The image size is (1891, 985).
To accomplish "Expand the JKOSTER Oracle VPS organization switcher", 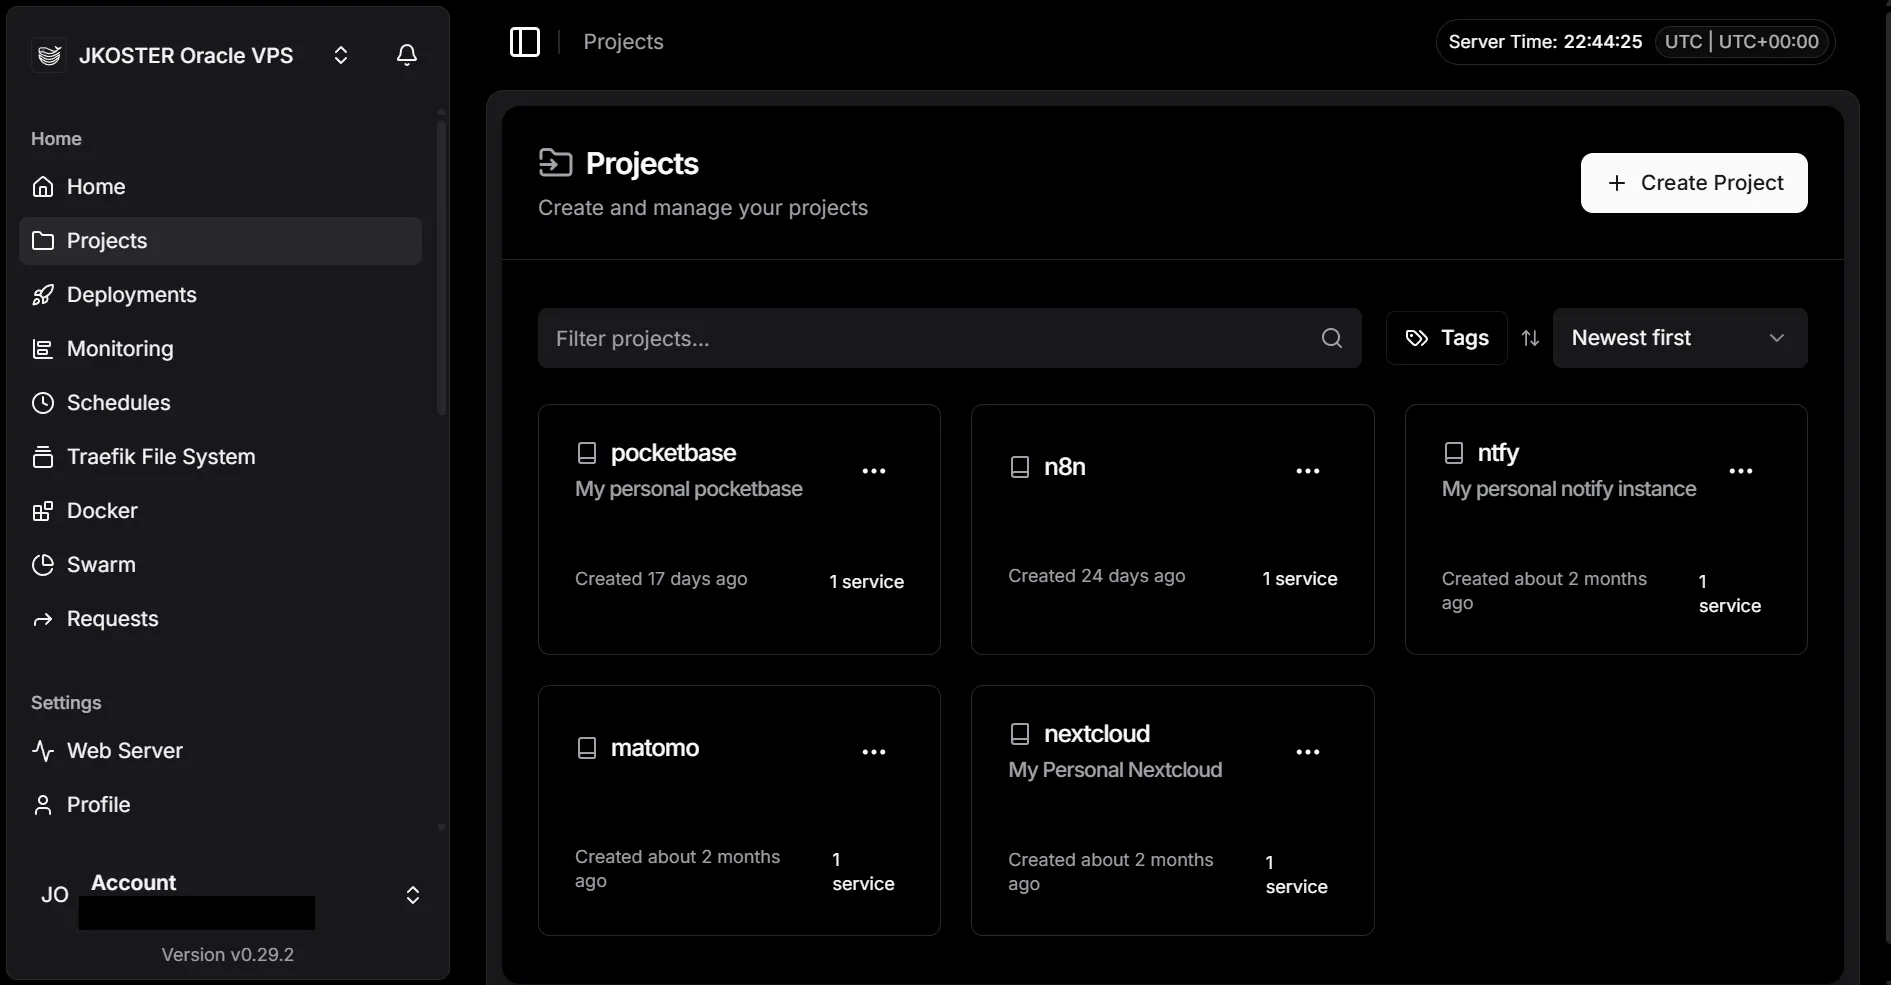I will tap(341, 55).
